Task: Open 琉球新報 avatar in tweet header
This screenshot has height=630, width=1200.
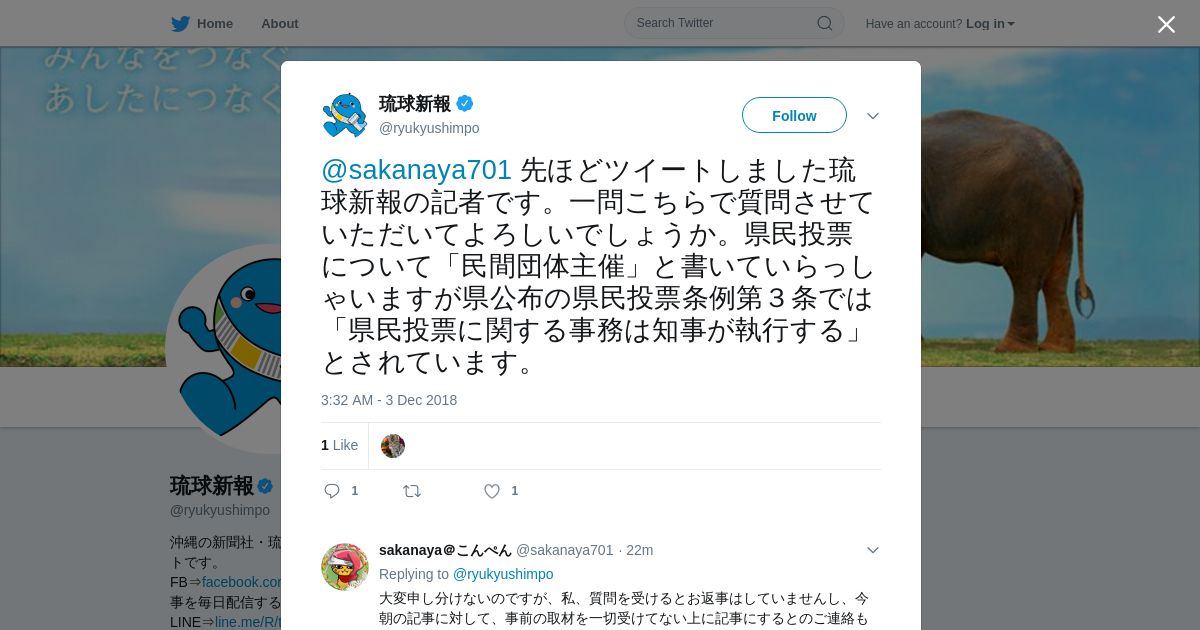Action: [x=345, y=115]
